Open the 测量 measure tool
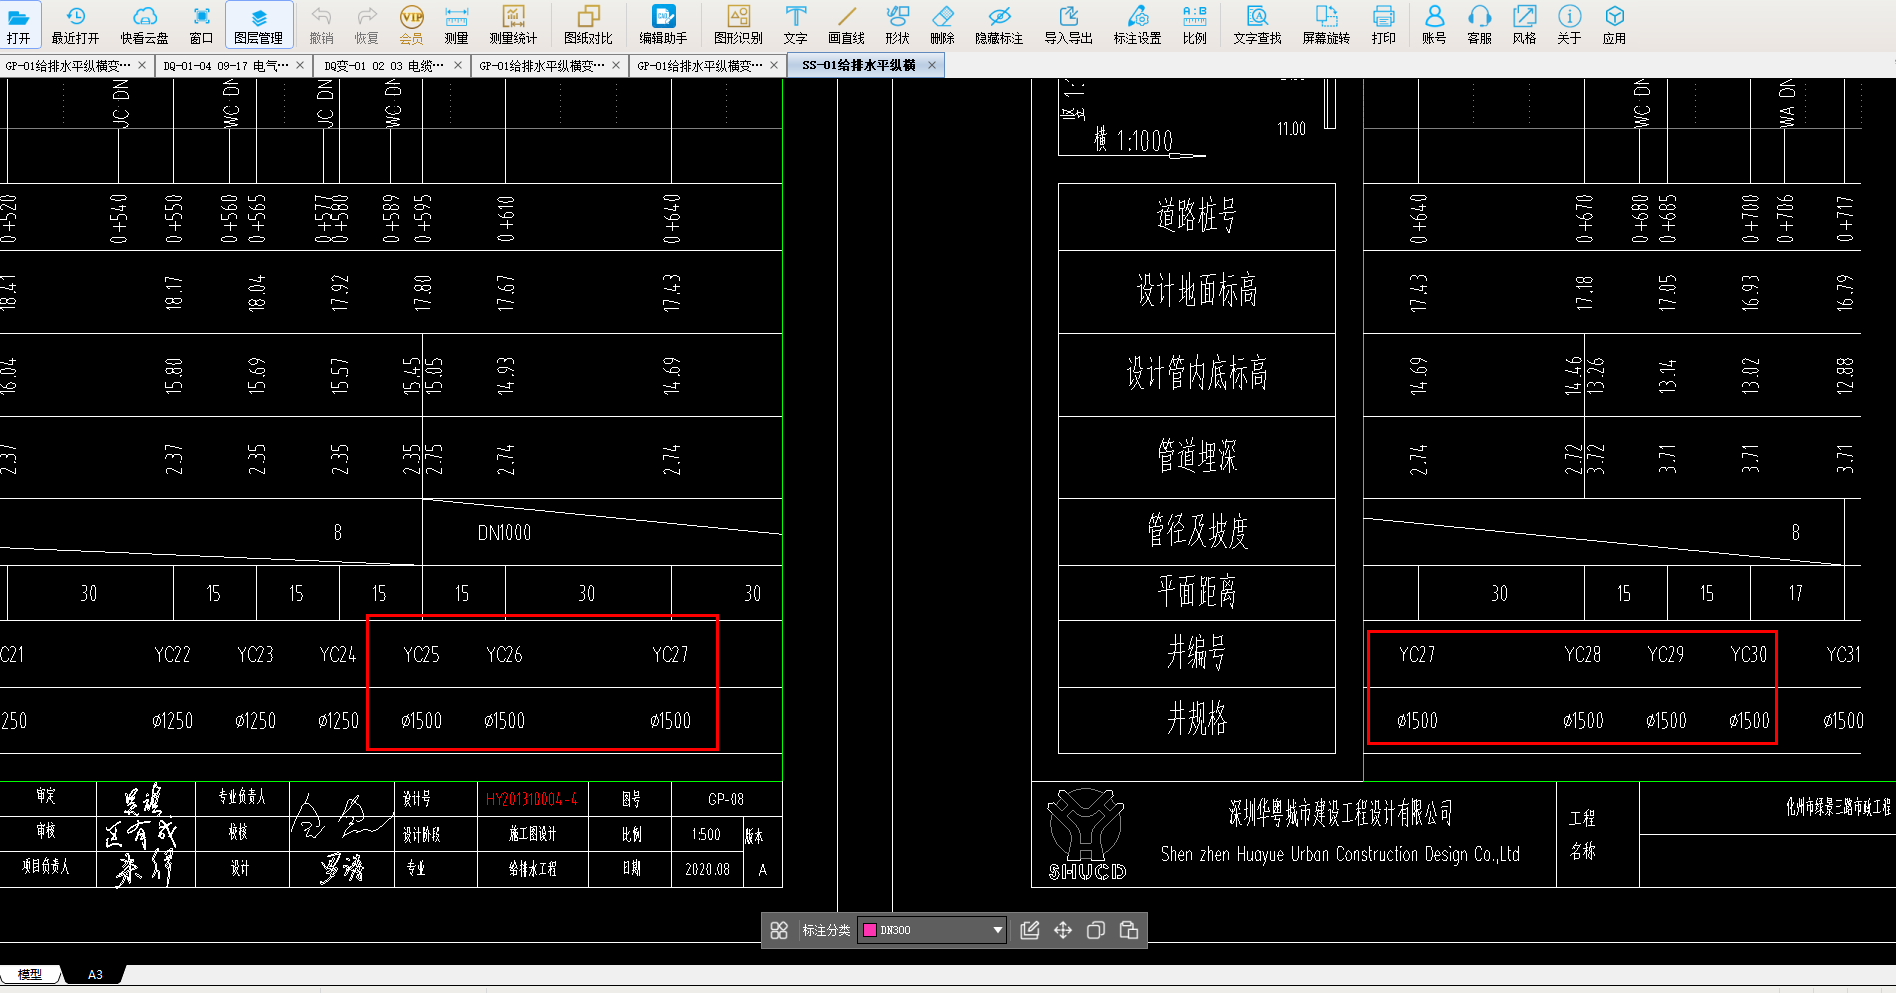Screen dimensions: 1896x993 [x=456, y=25]
